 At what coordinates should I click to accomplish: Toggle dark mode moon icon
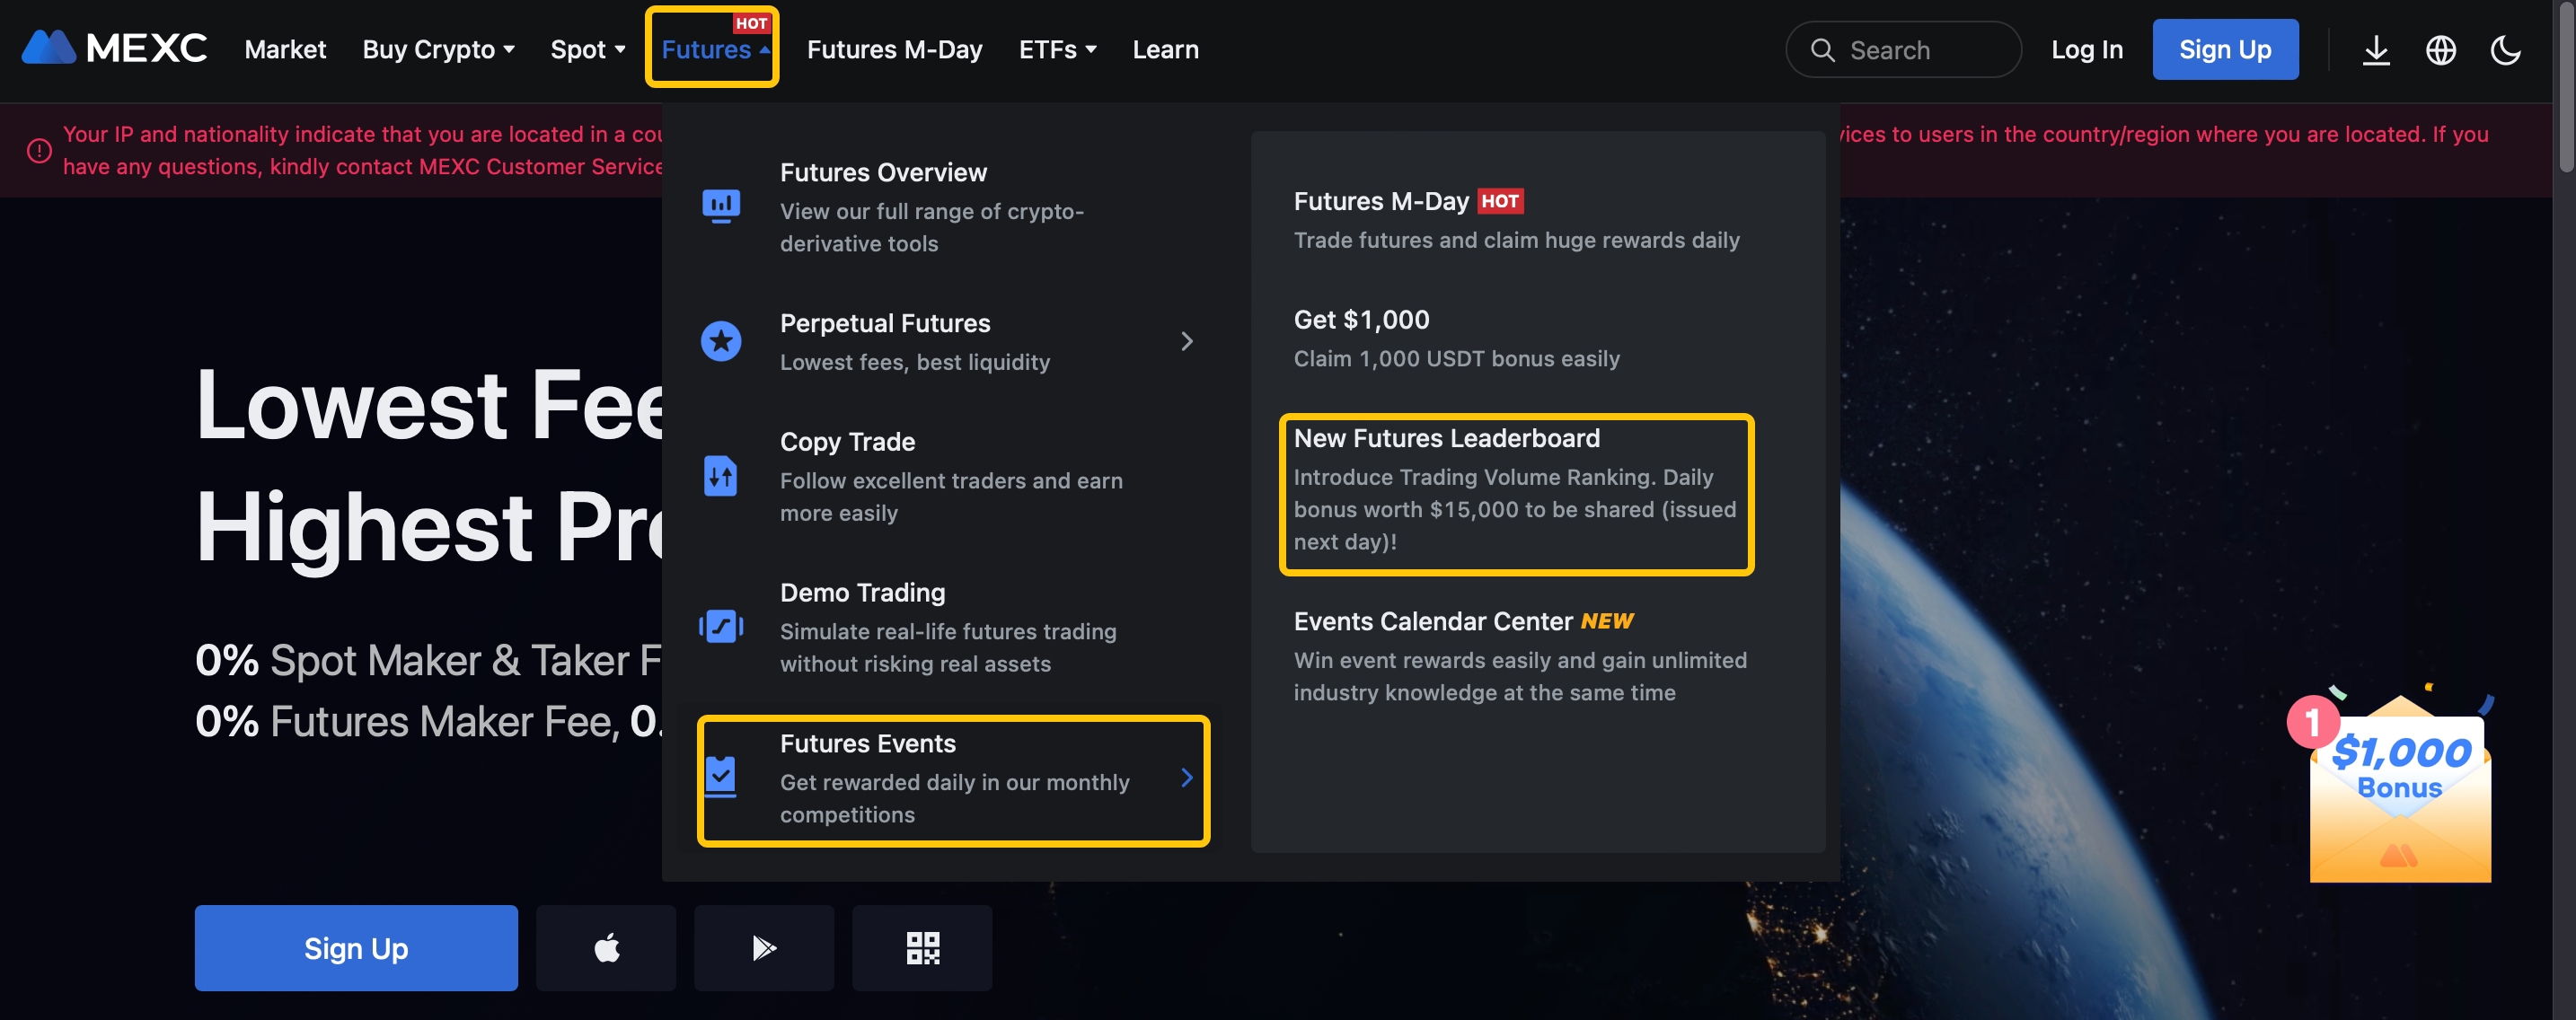click(x=2505, y=50)
